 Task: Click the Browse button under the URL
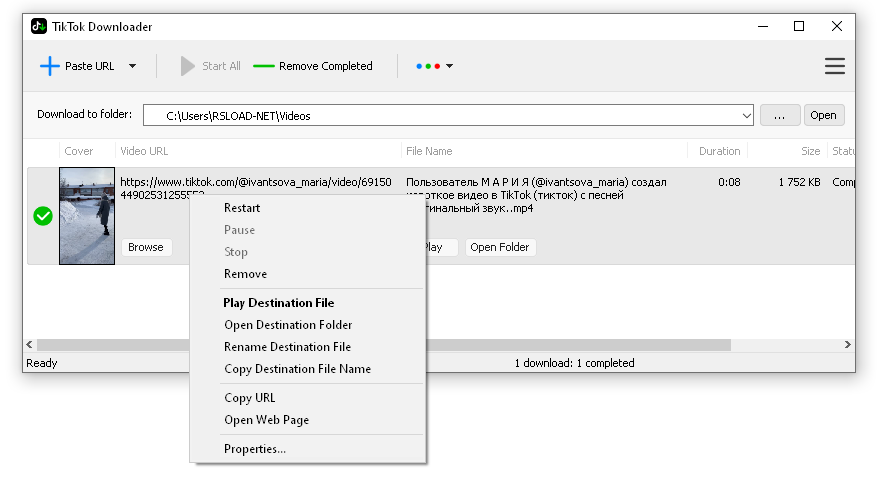click(146, 247)
